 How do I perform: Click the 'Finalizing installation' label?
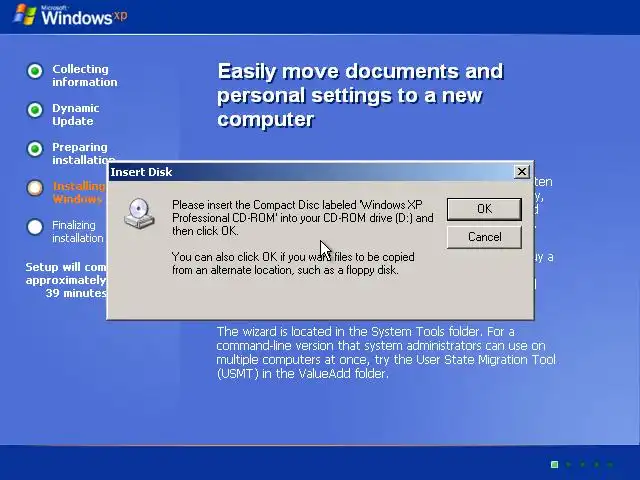(x=78, y=231)
